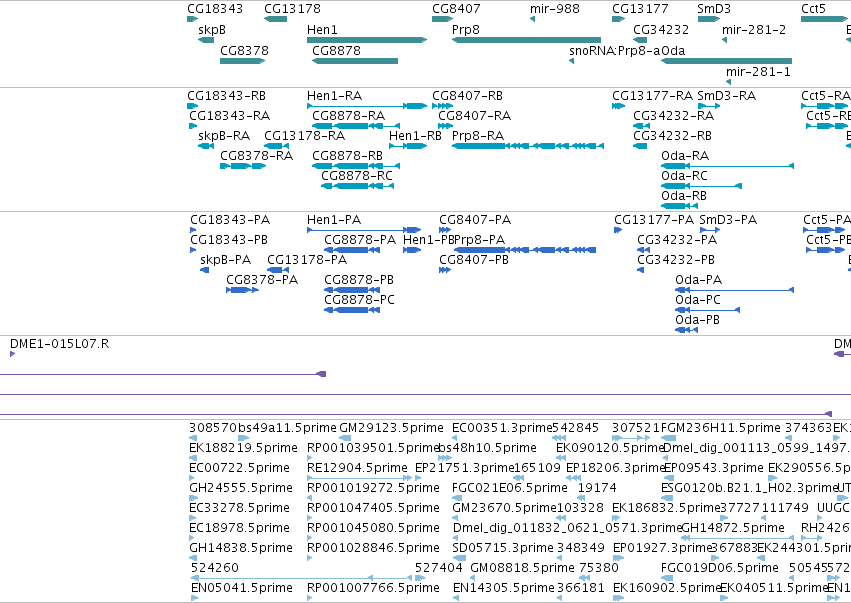Click the CG8878-PA protein glyph

coord(352,250)
